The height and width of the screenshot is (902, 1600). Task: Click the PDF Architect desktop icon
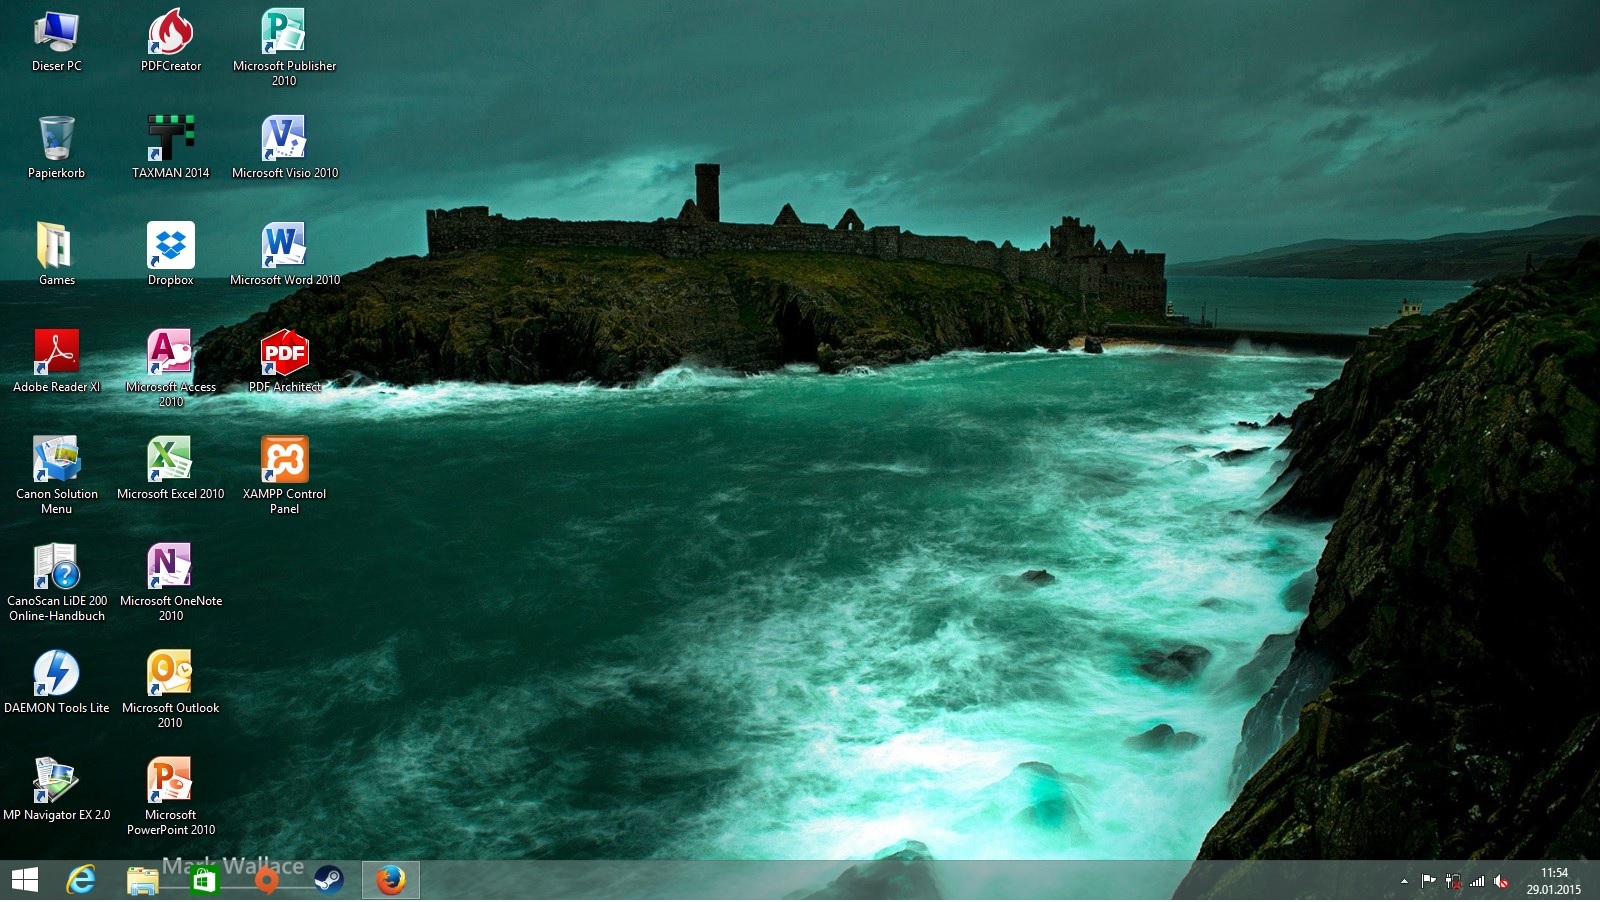pyautogui.click(x=284, y=353)
